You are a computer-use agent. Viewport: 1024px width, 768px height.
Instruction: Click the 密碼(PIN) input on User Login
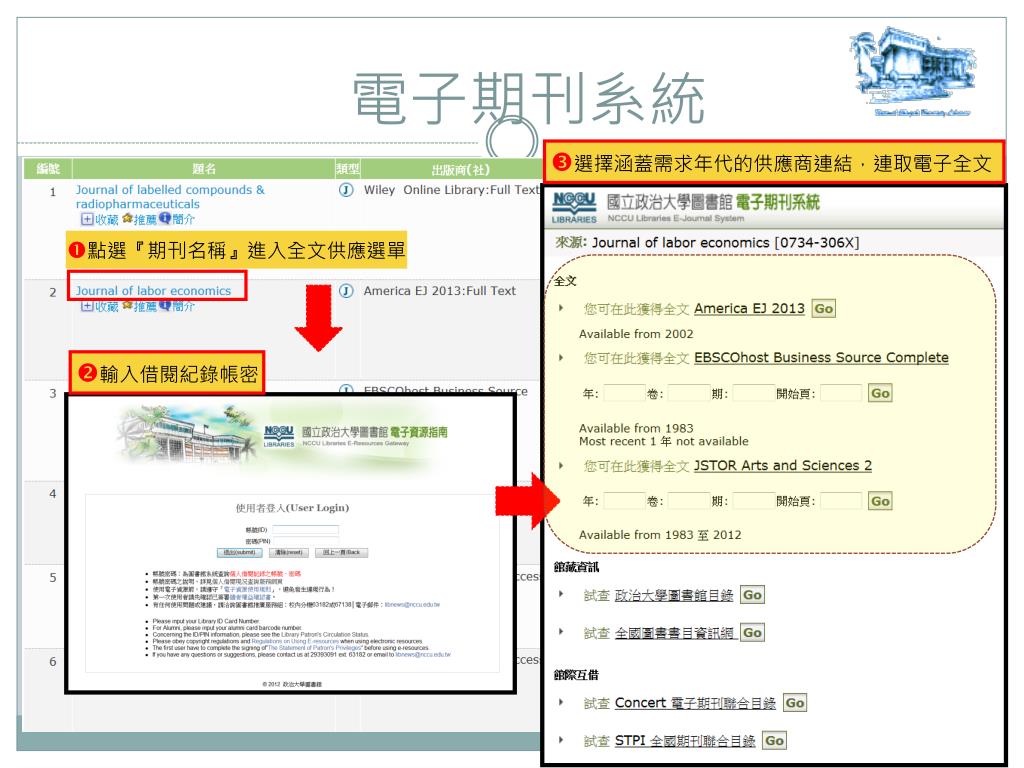pyautogui.click(x=305, y=541)
